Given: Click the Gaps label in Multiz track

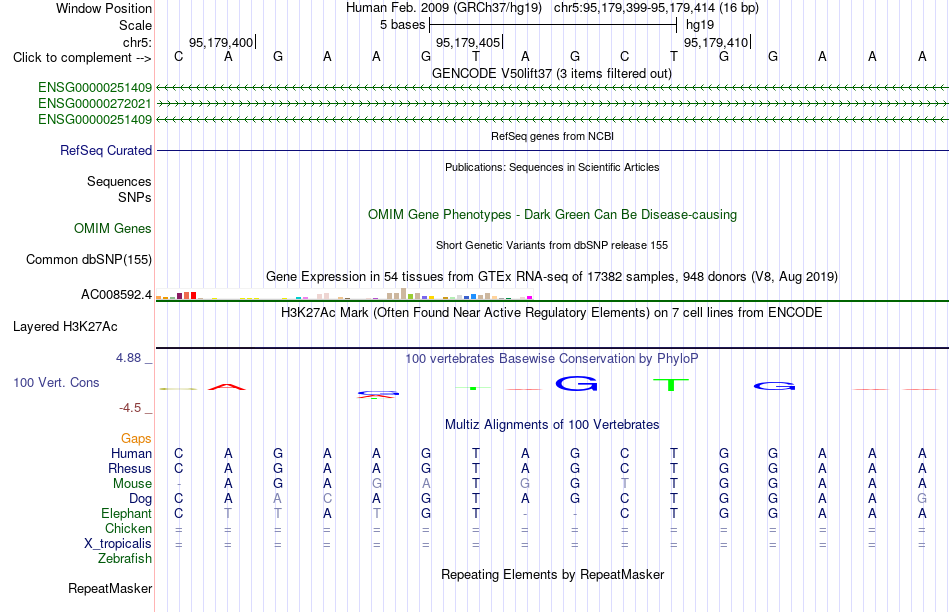Looking at the screenshot, I should pyautogui.click(x=136, y=438).
